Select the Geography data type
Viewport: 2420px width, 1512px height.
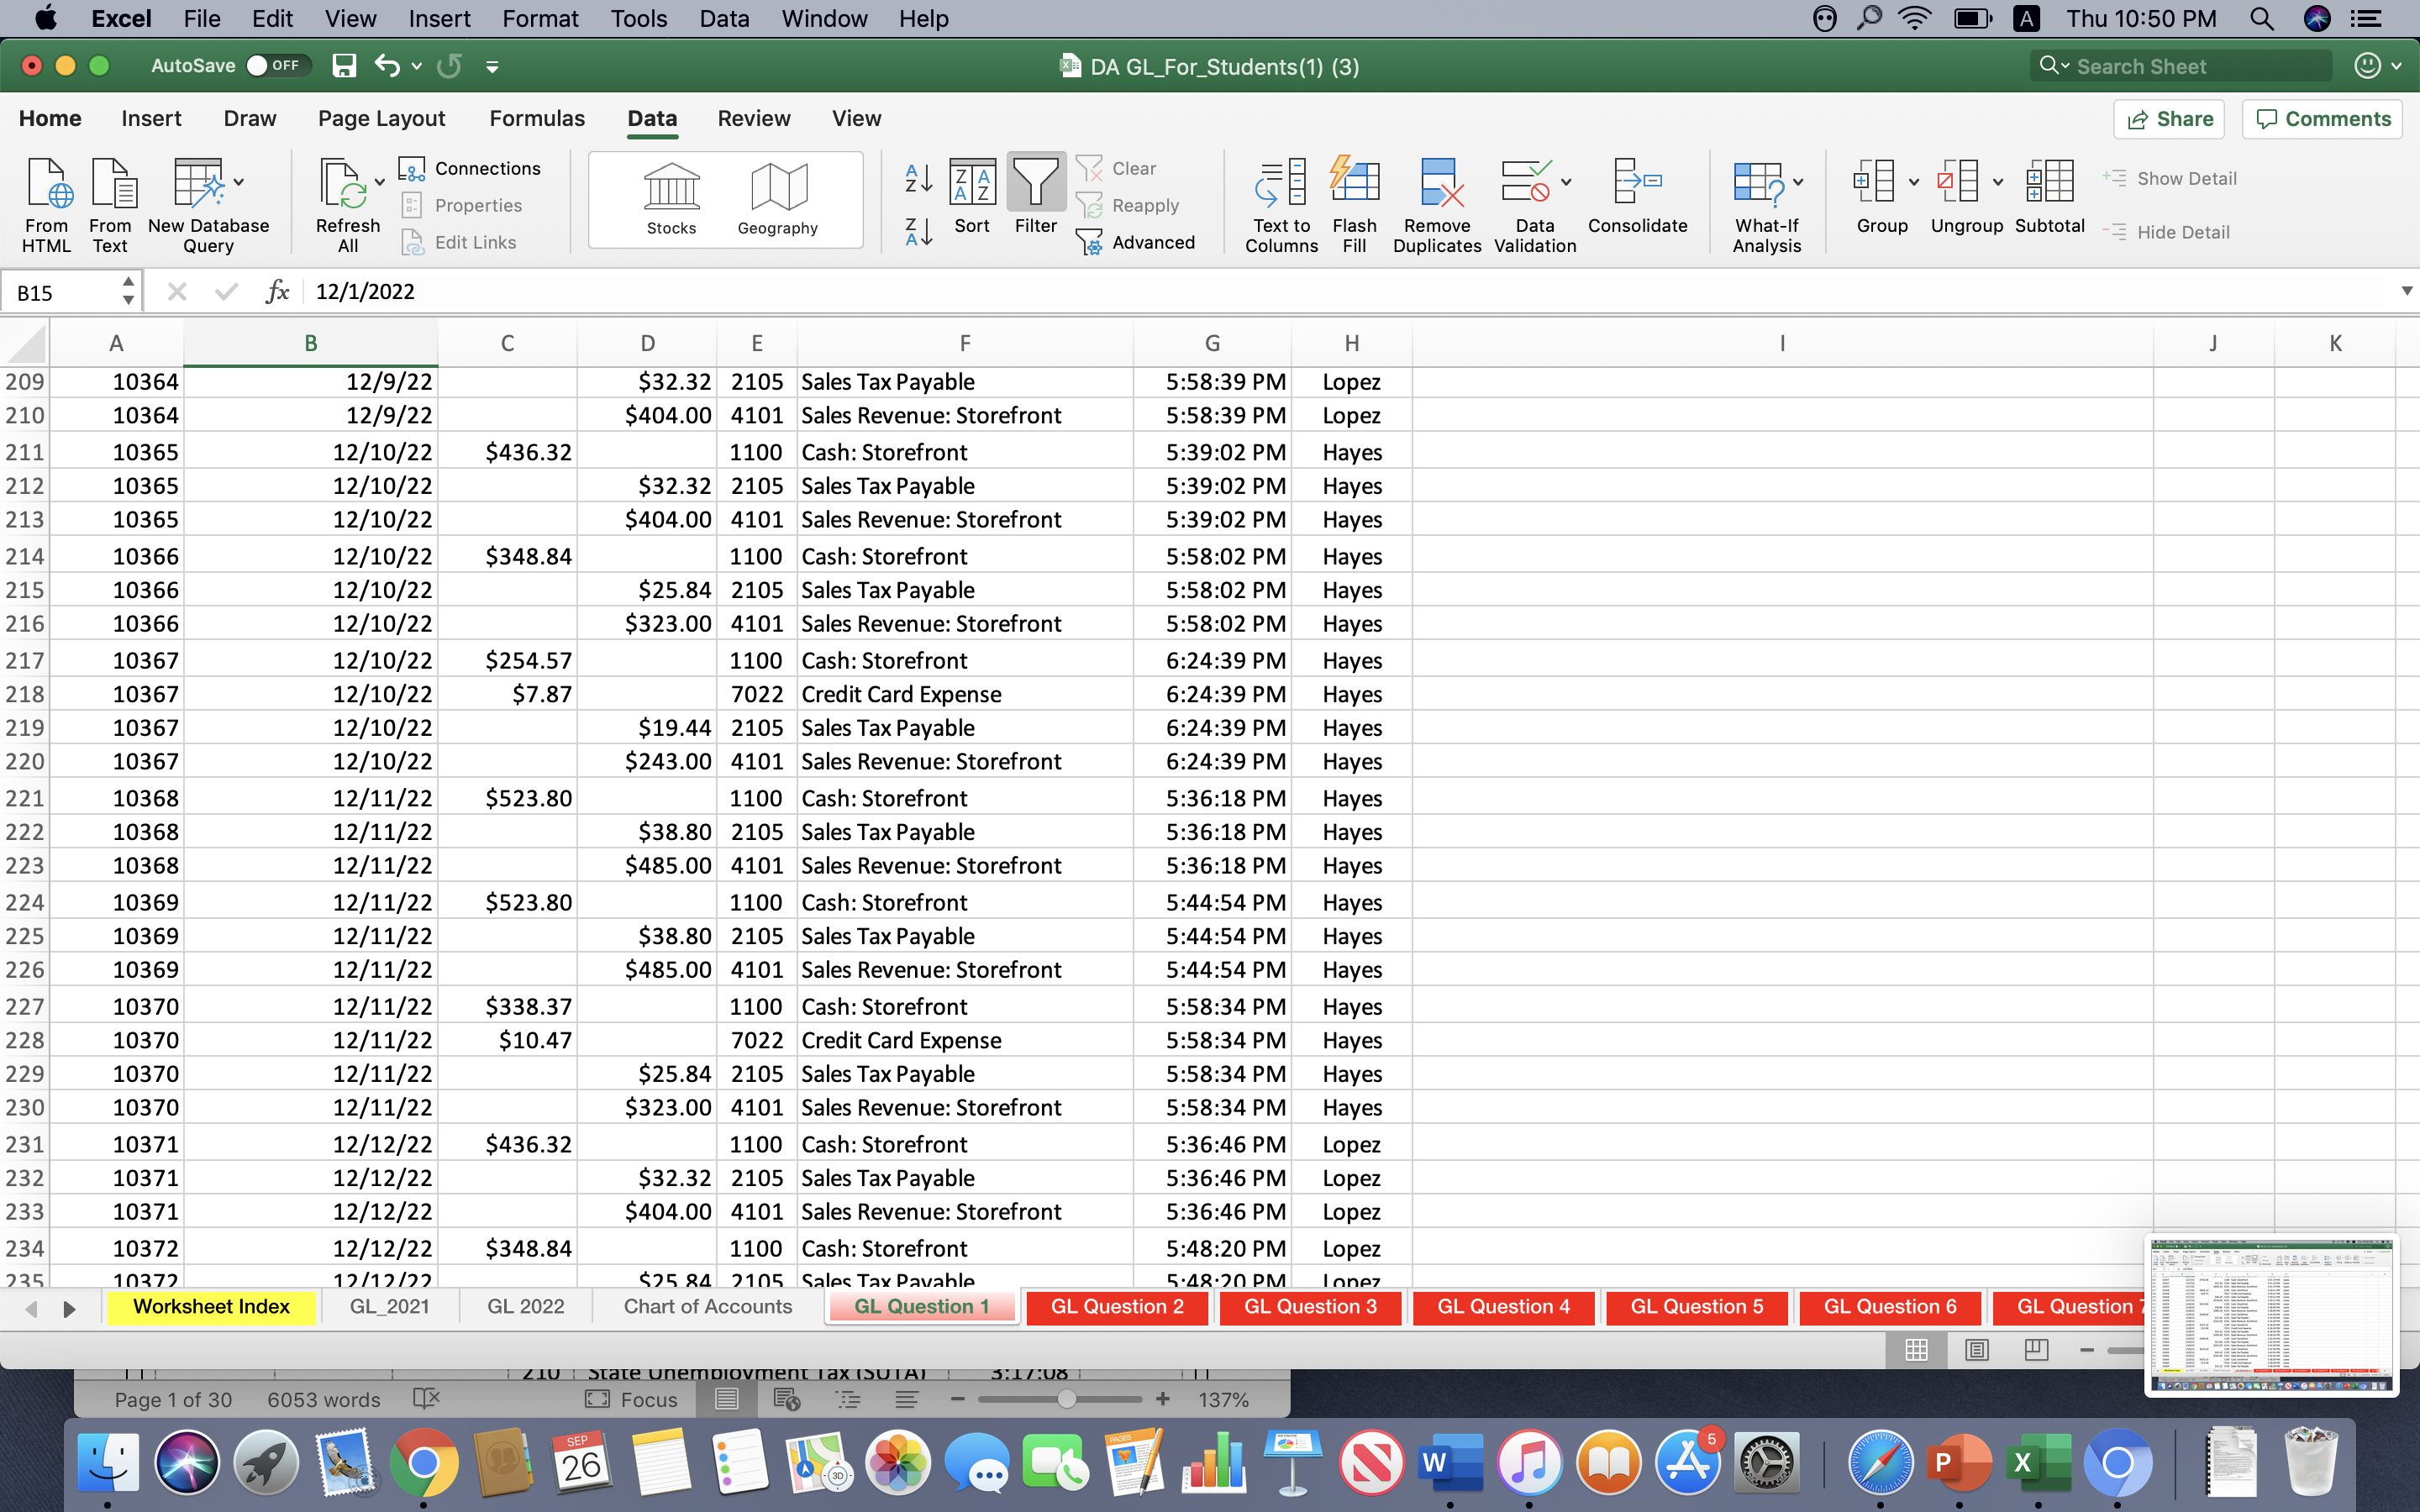[778, 197]
